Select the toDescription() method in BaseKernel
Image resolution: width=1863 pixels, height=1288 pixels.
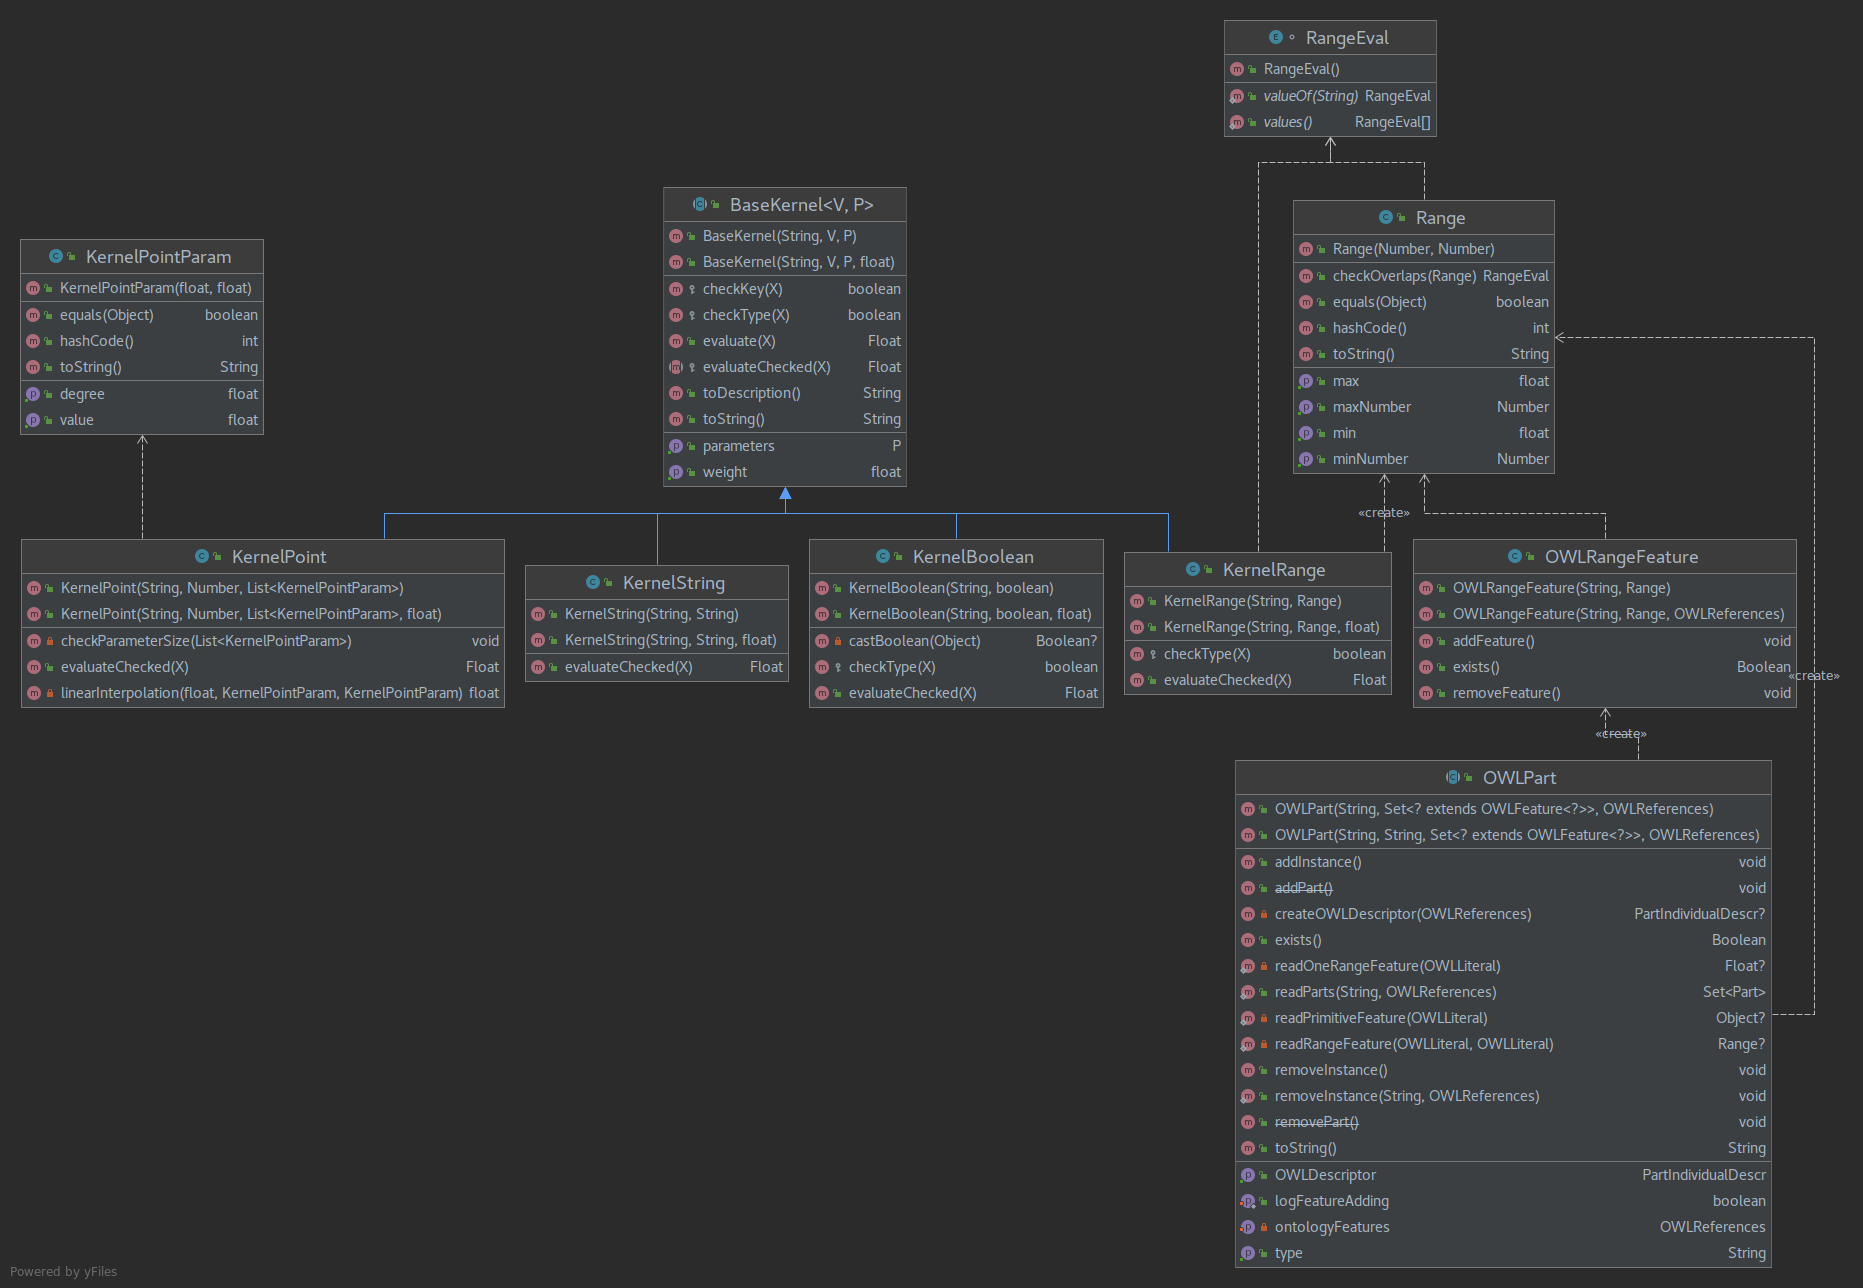751,393
